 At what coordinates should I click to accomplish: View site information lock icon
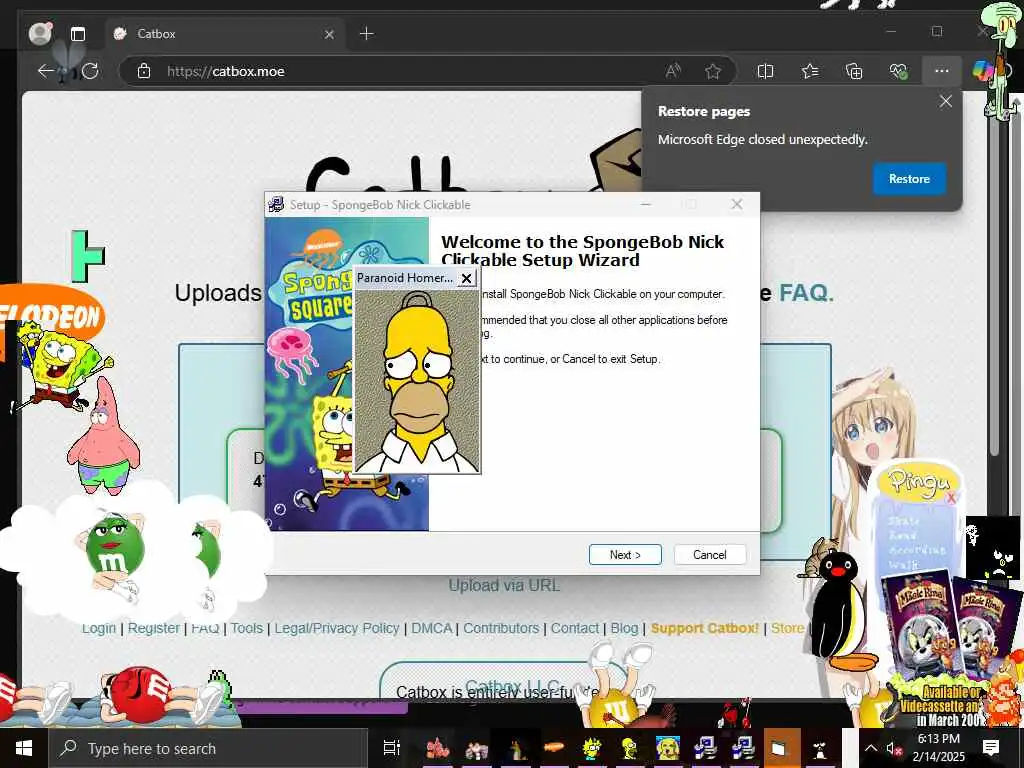coord(144,71)
